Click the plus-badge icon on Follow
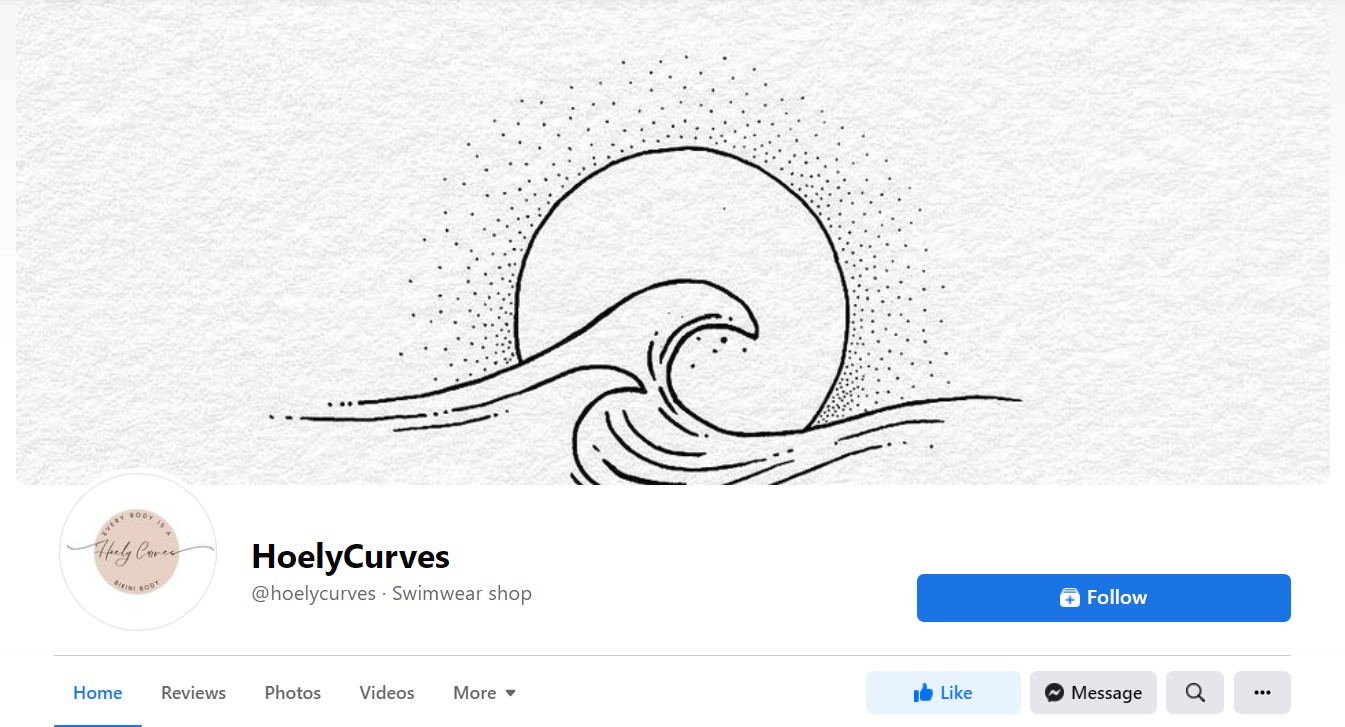This screenshot has width=1345, height=727. pyautogui.click(x=1070, y=598)
